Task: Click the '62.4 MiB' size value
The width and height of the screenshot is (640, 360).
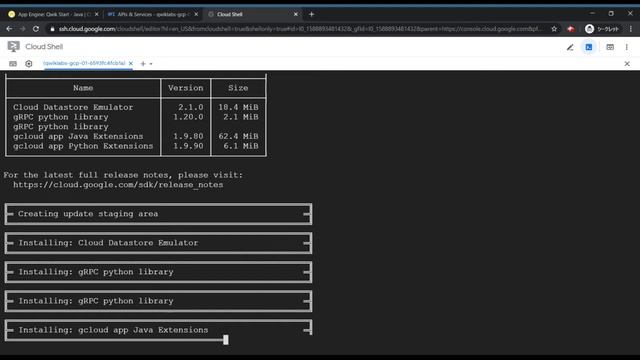Action: click(238, 136)
